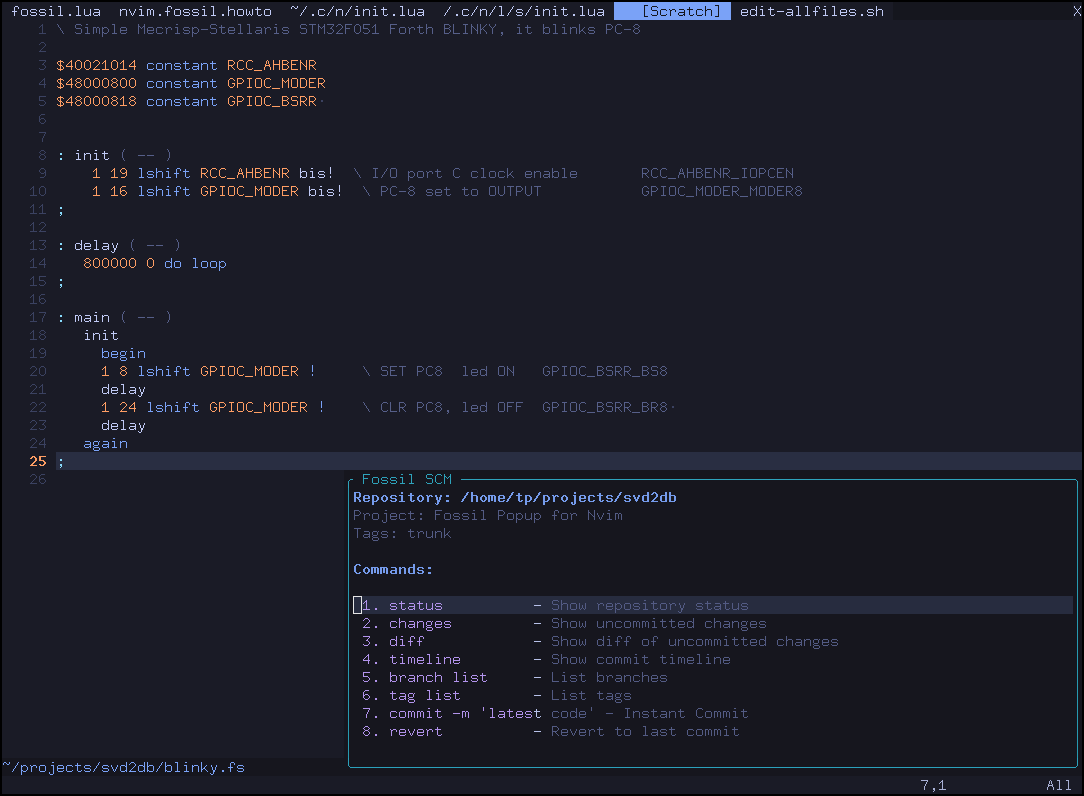Viewport: 1084px width, 796px height.
Task: Click the 'All' scroll indicator
Action: [1058, 785]
